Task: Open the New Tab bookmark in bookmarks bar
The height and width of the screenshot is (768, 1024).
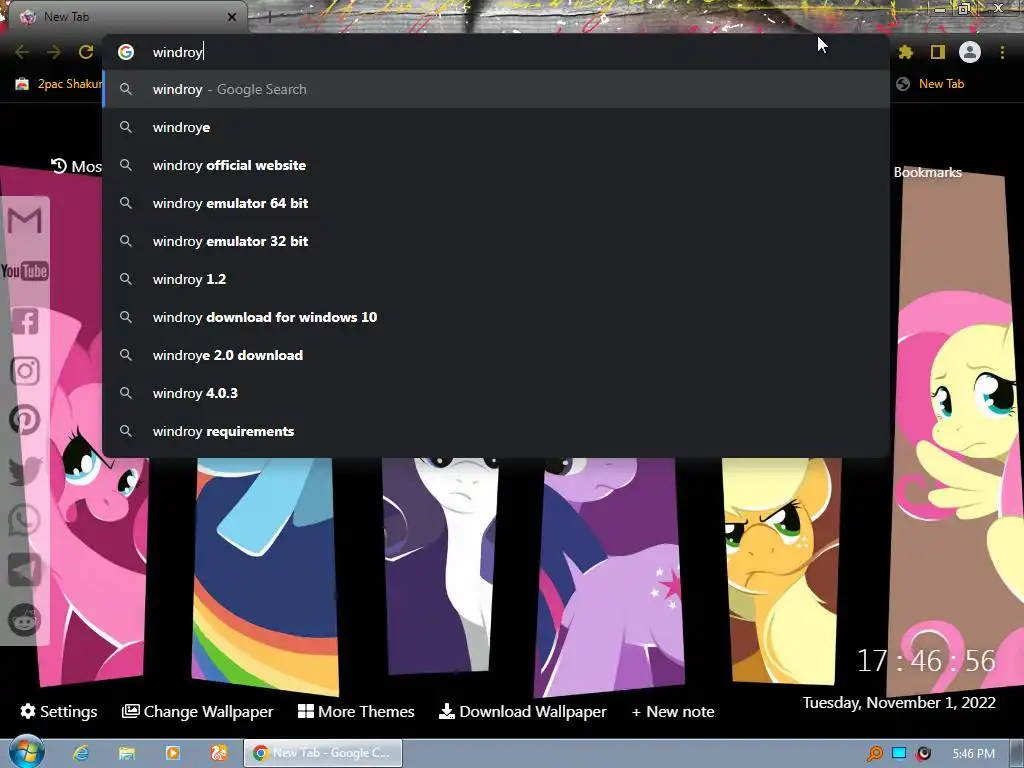Action: (x=931, y=84)
